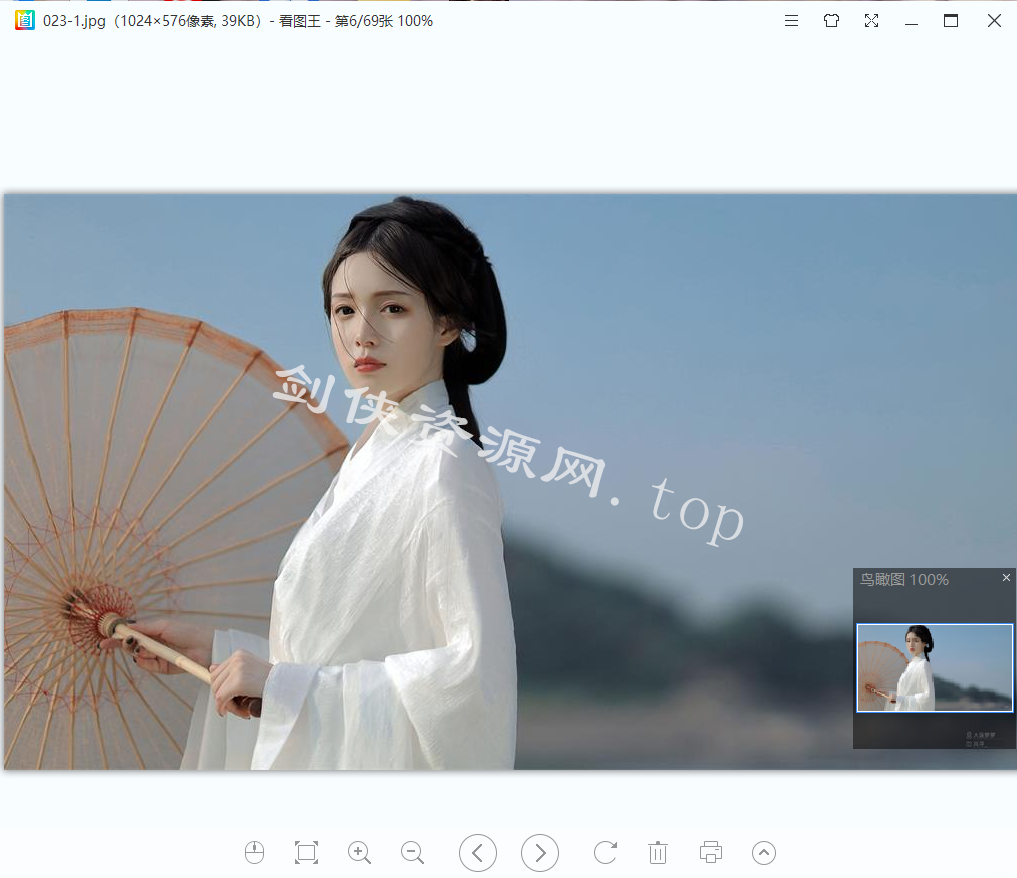Image resolution: width=1017 pixels, height=878 pixels.
Task: Go to the next image
Action: (x=540, y=853)
